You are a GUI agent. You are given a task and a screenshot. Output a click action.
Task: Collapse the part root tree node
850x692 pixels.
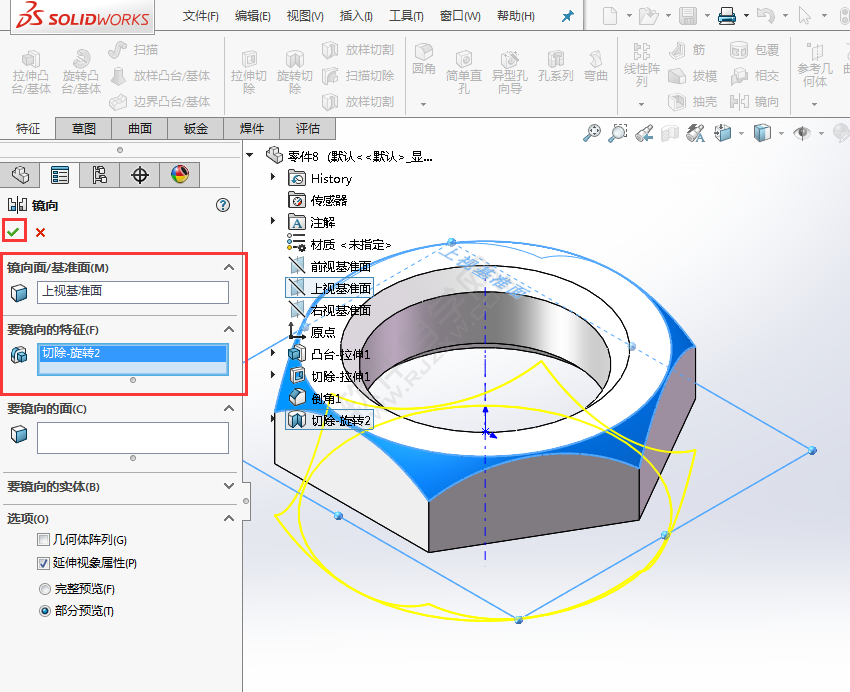(250, 156)
